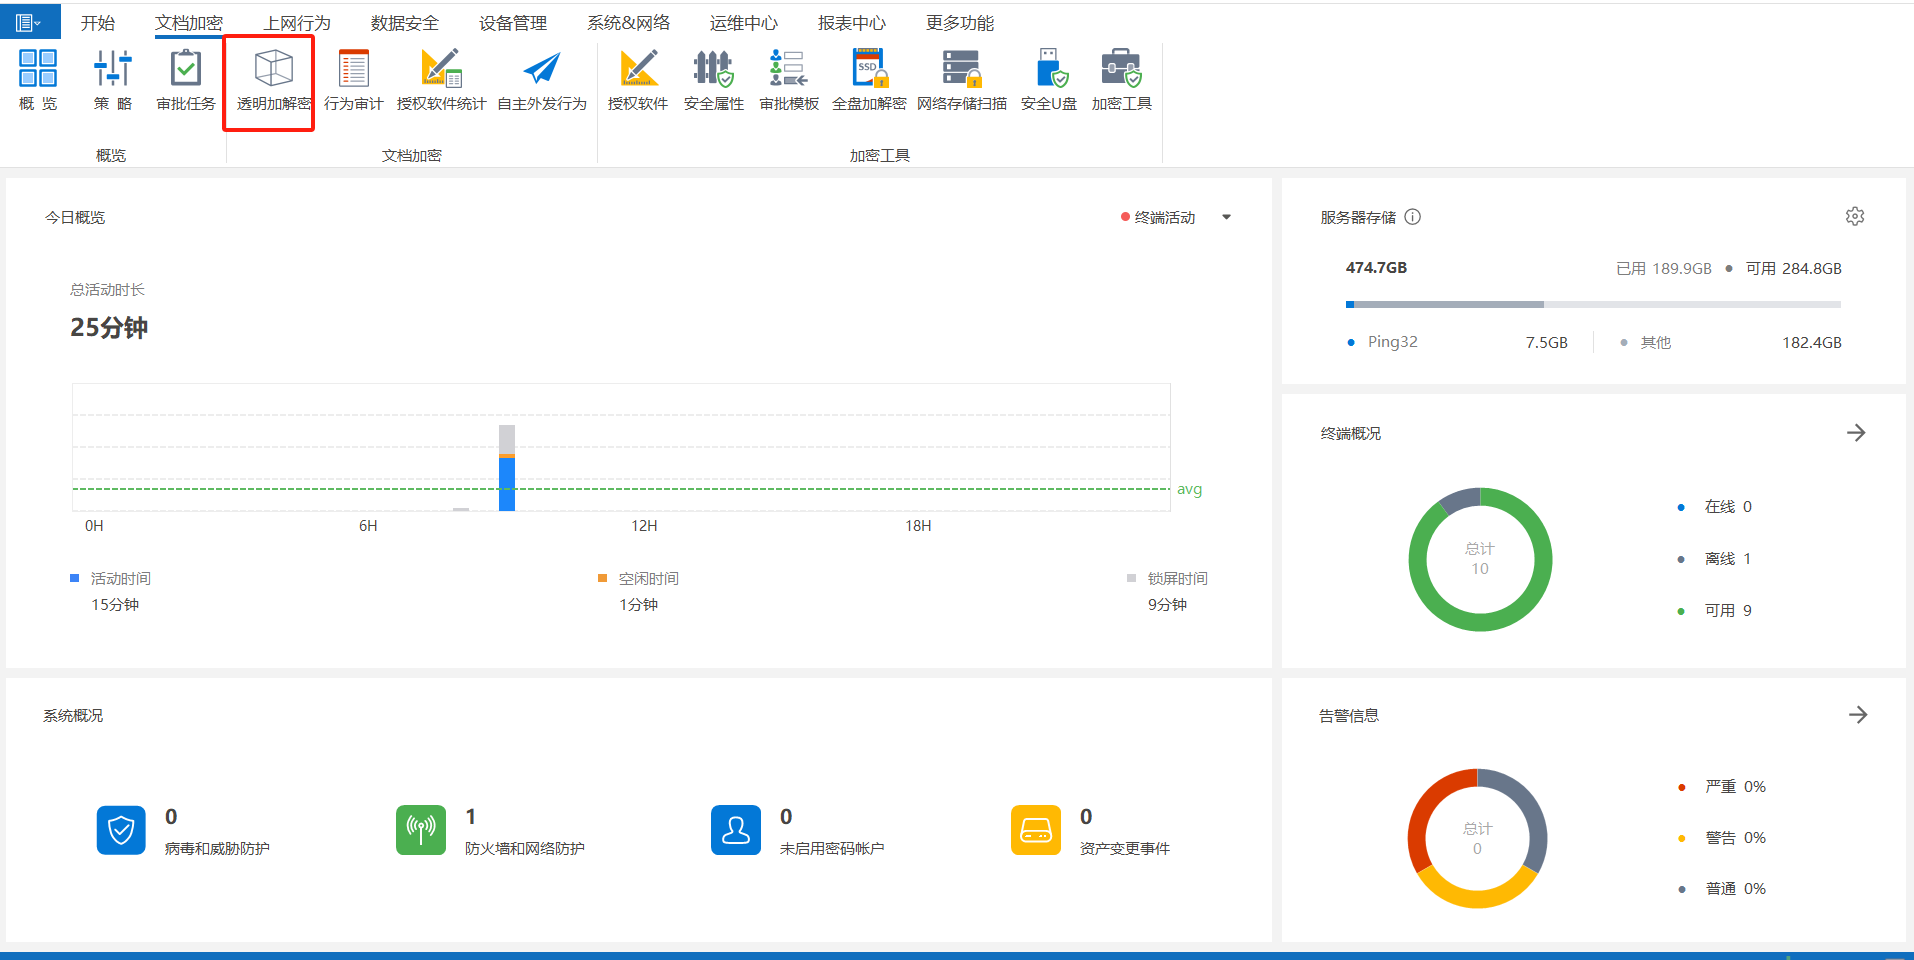The height and width of the screenshot is (960, 1914).
Task: Open 授权软件统计 in the ribbon
Action: pos(441,80)
